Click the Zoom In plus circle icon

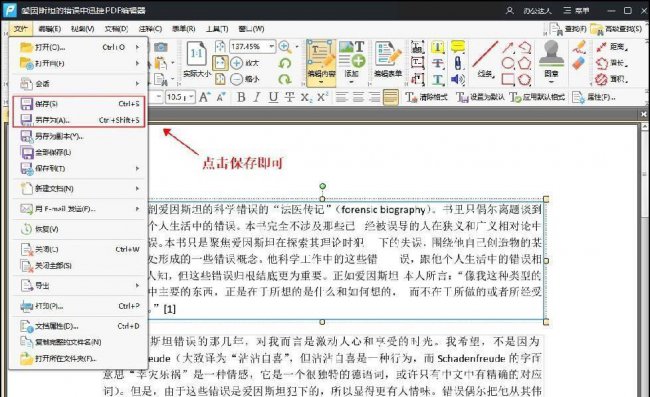[x=236, y=63]
